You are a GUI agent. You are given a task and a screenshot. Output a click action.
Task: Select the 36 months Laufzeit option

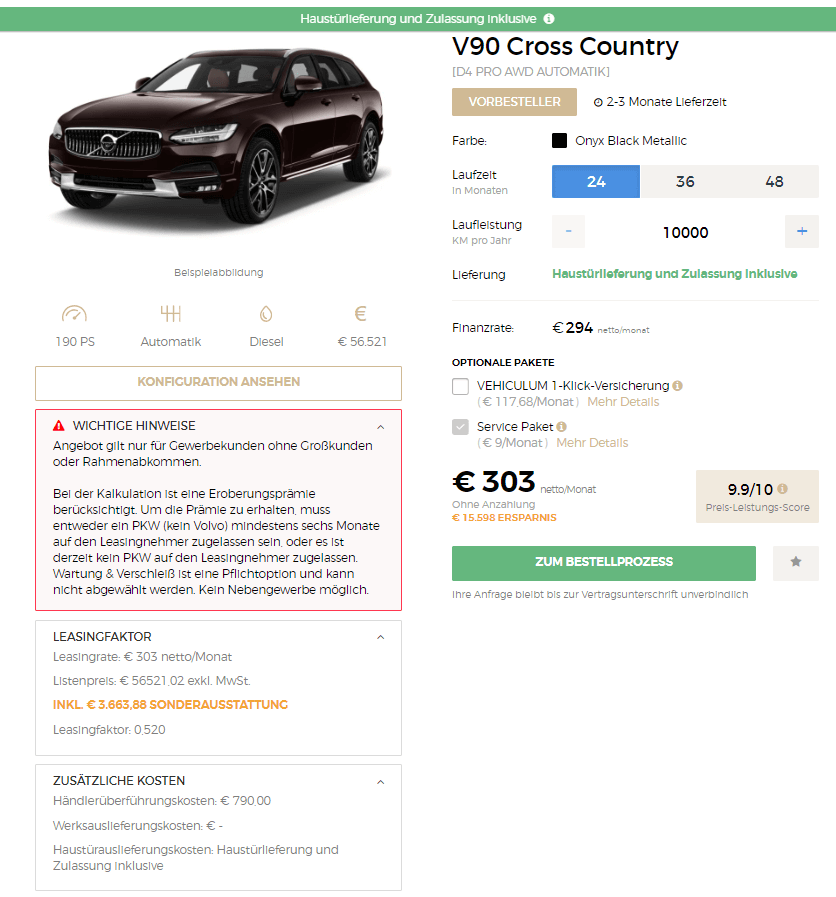pos(685,181)
